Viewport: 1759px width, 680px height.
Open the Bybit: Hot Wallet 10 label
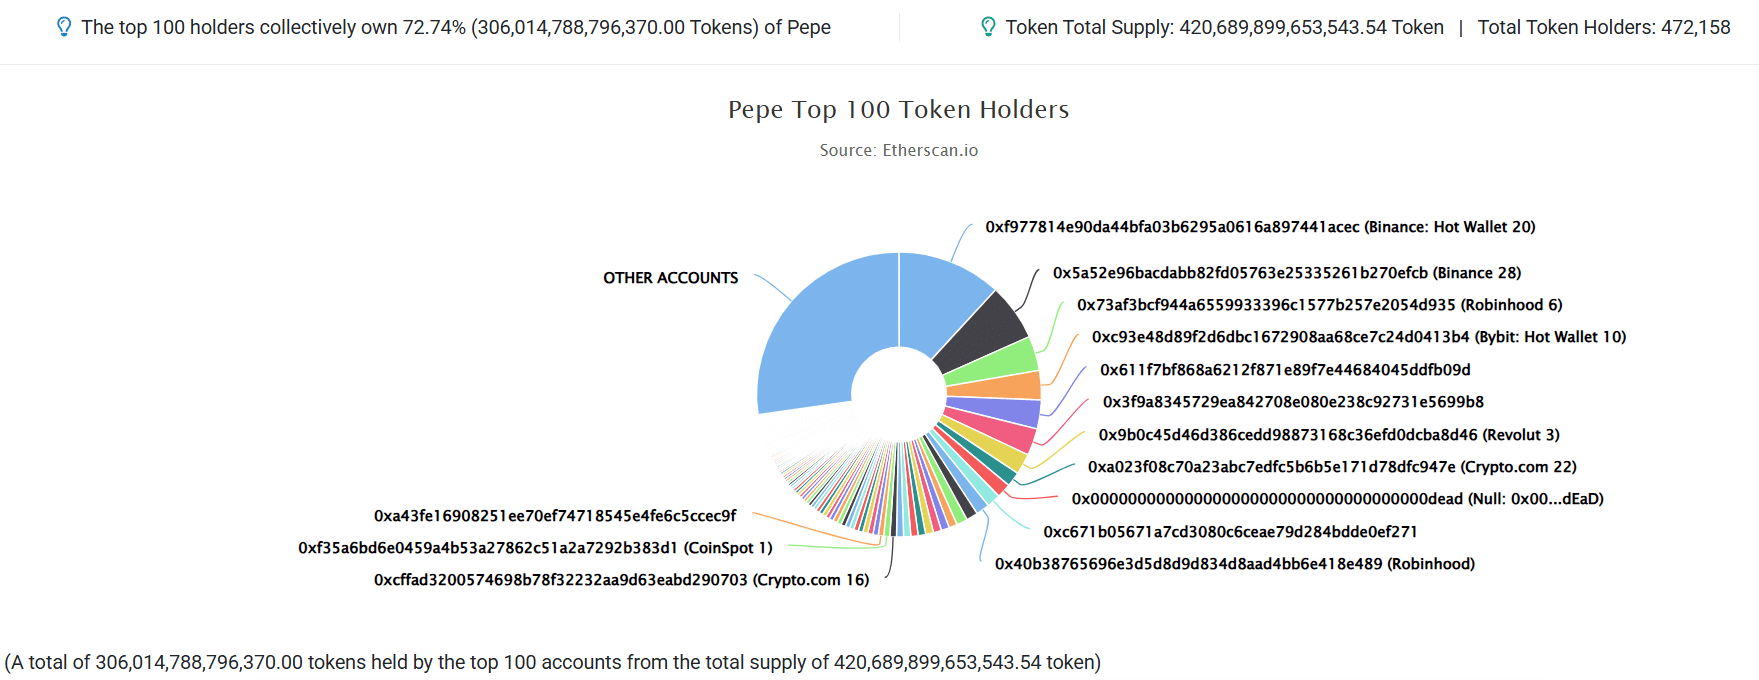pos(1358,337)
